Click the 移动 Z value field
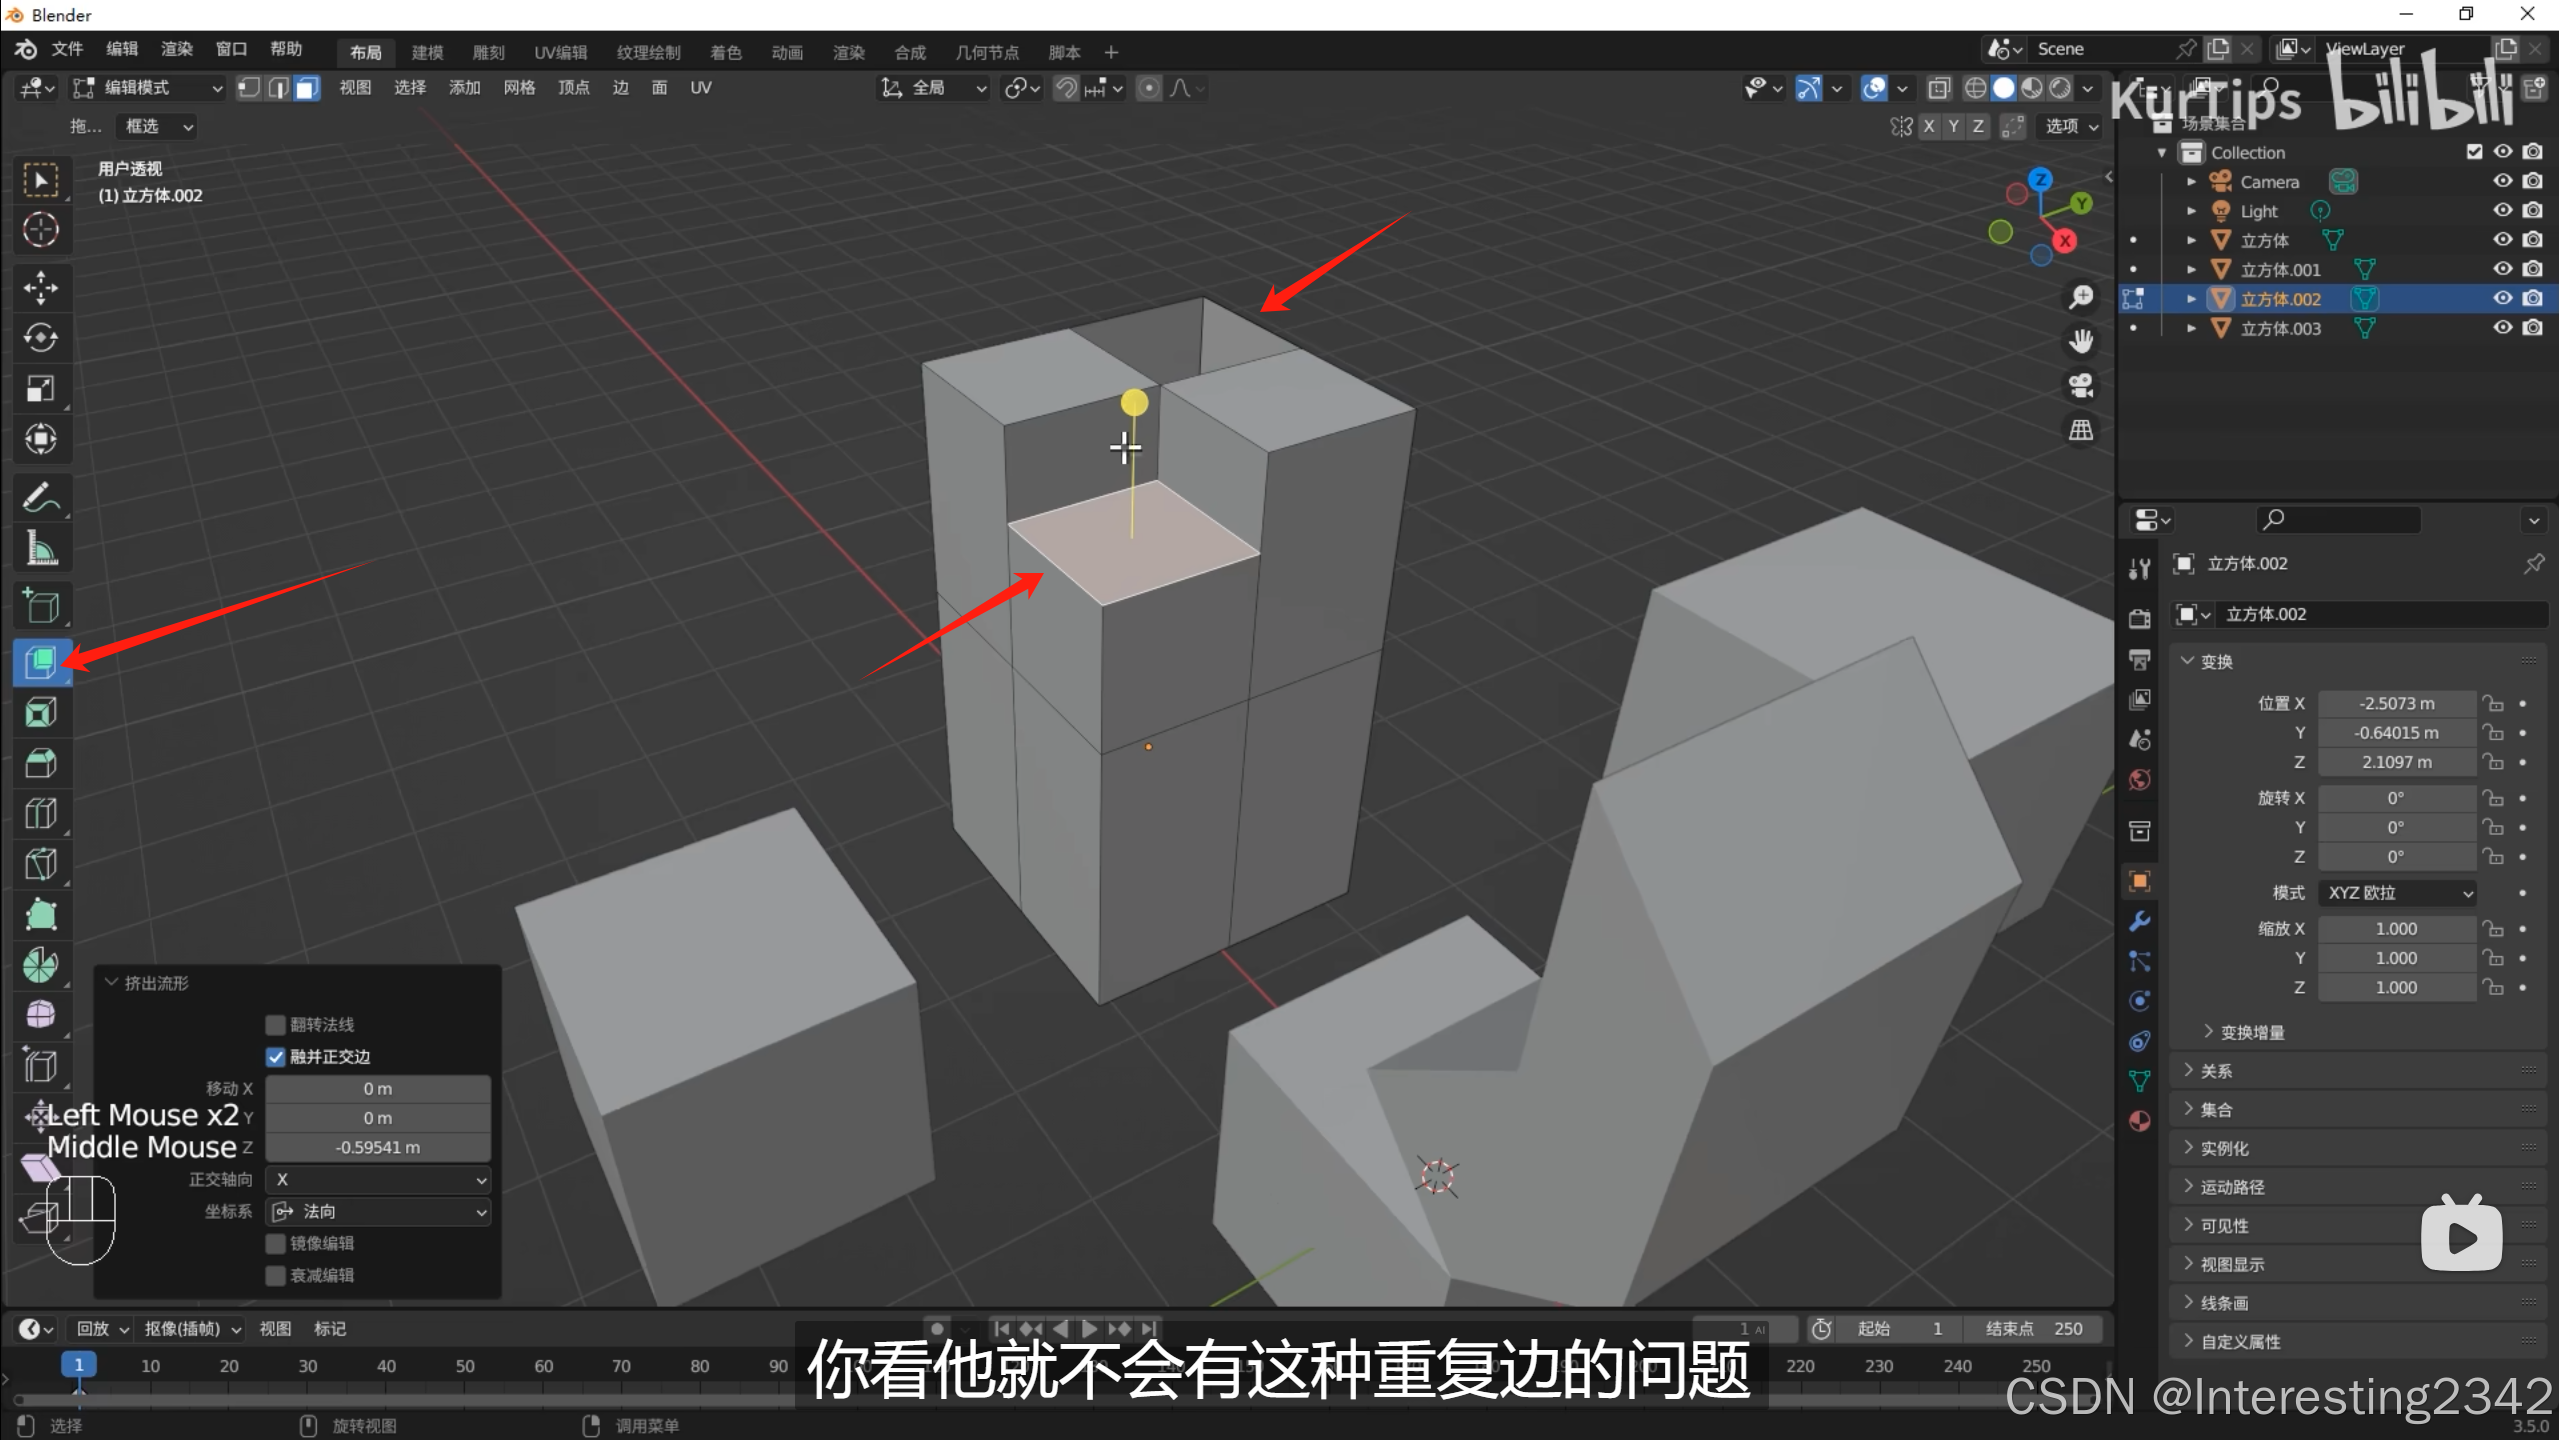The height and width of the screenshot is (1440, 2559). [x=378, y=1148]
